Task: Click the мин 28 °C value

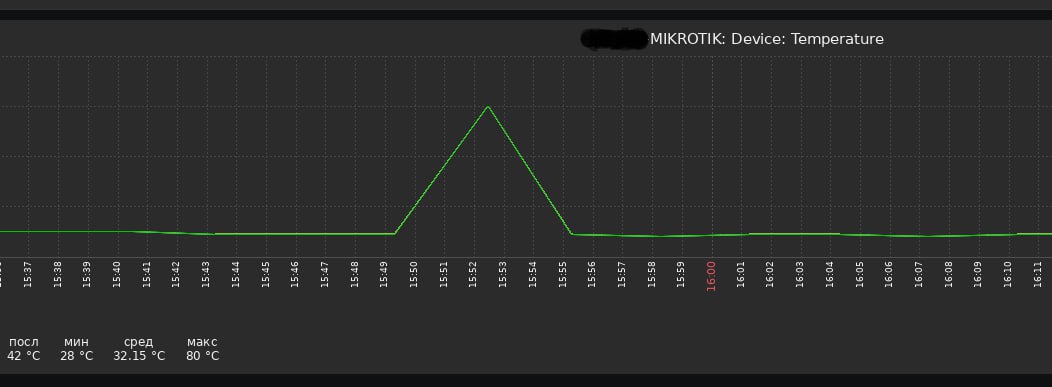Action: click(x=76, y=355)
